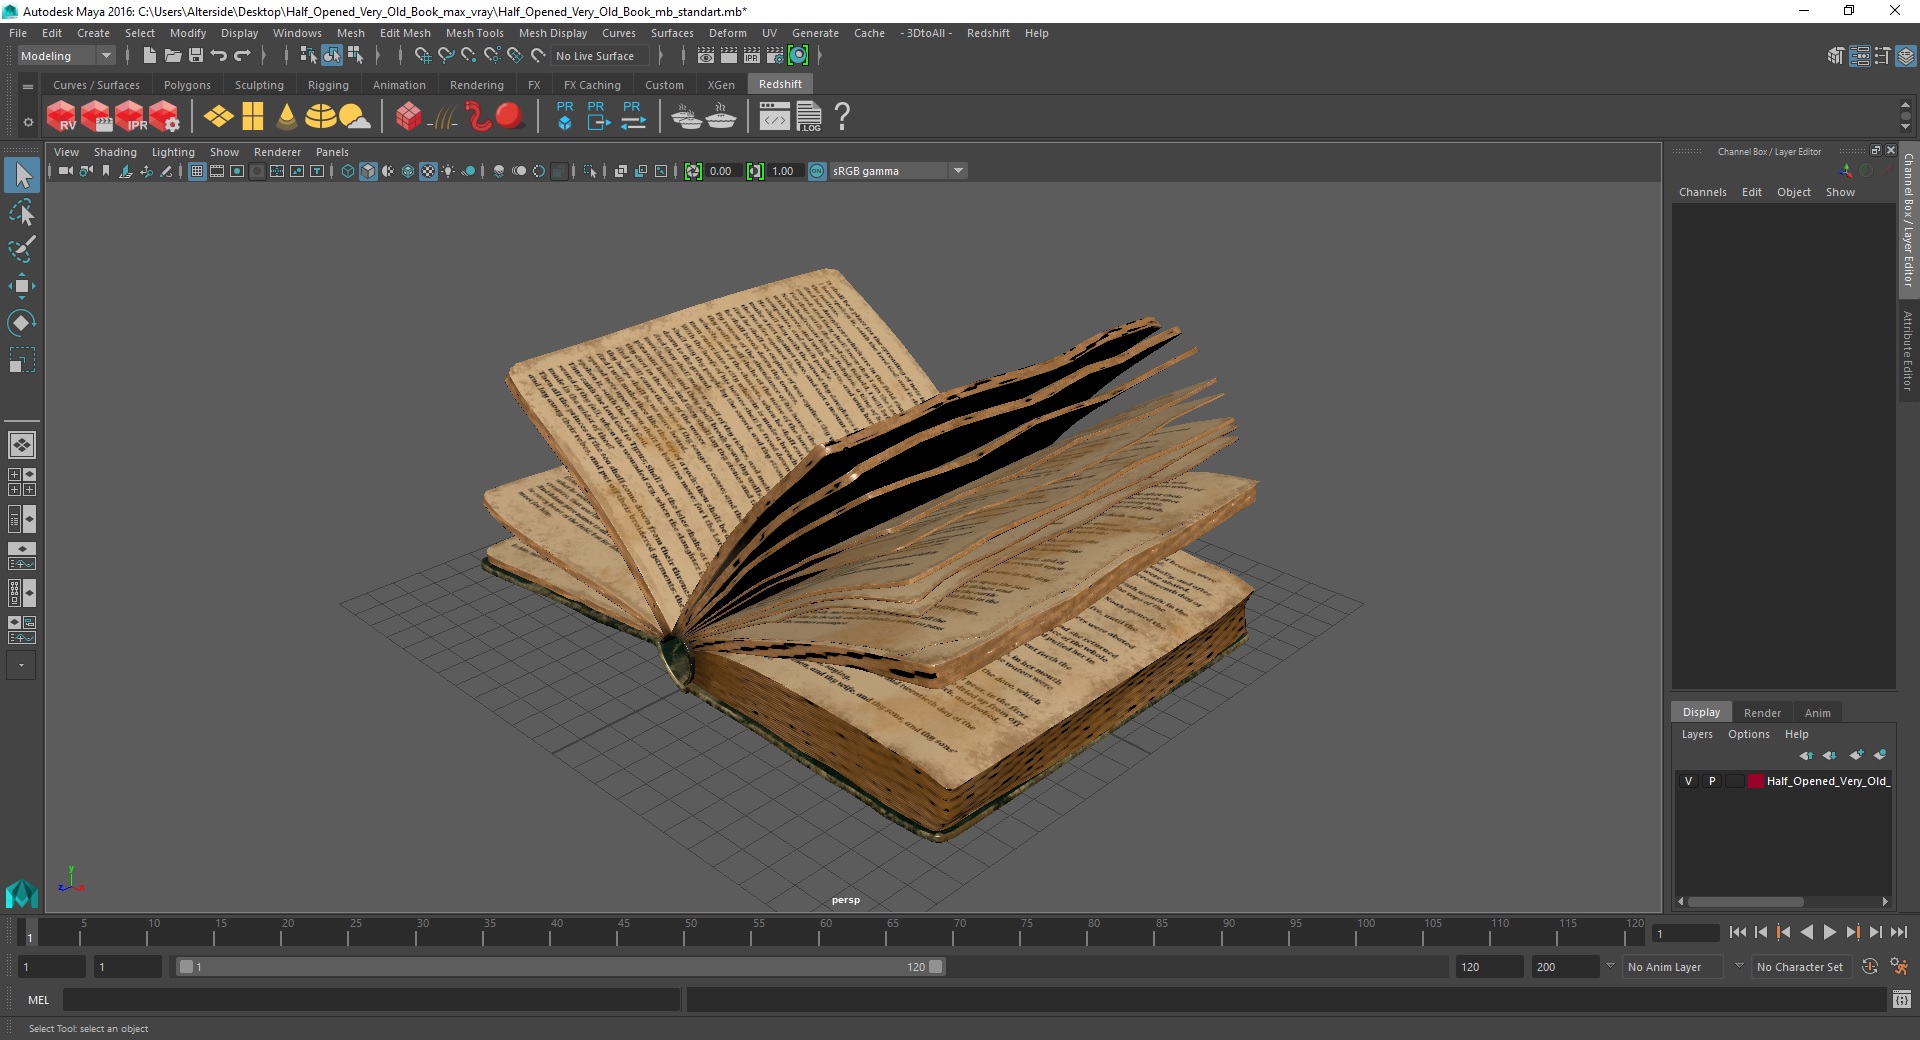The height and width of the screenshot is (1040, 1920).
Task: Open Redshift help question mark icon
Action: point(842,116)
